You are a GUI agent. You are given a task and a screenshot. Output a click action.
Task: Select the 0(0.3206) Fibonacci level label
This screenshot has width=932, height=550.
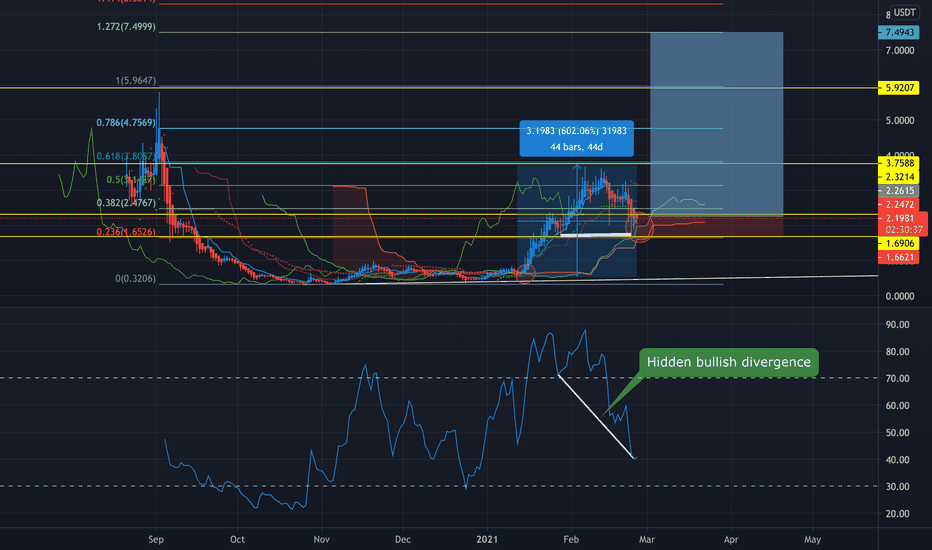tap(136, 278)
